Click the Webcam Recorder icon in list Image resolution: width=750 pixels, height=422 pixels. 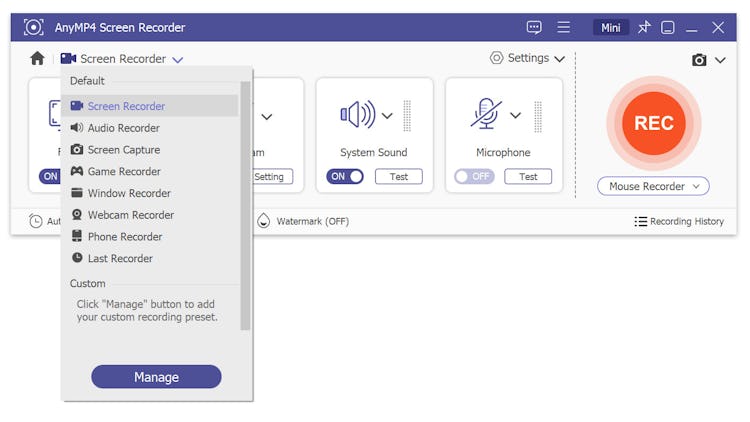77,214
